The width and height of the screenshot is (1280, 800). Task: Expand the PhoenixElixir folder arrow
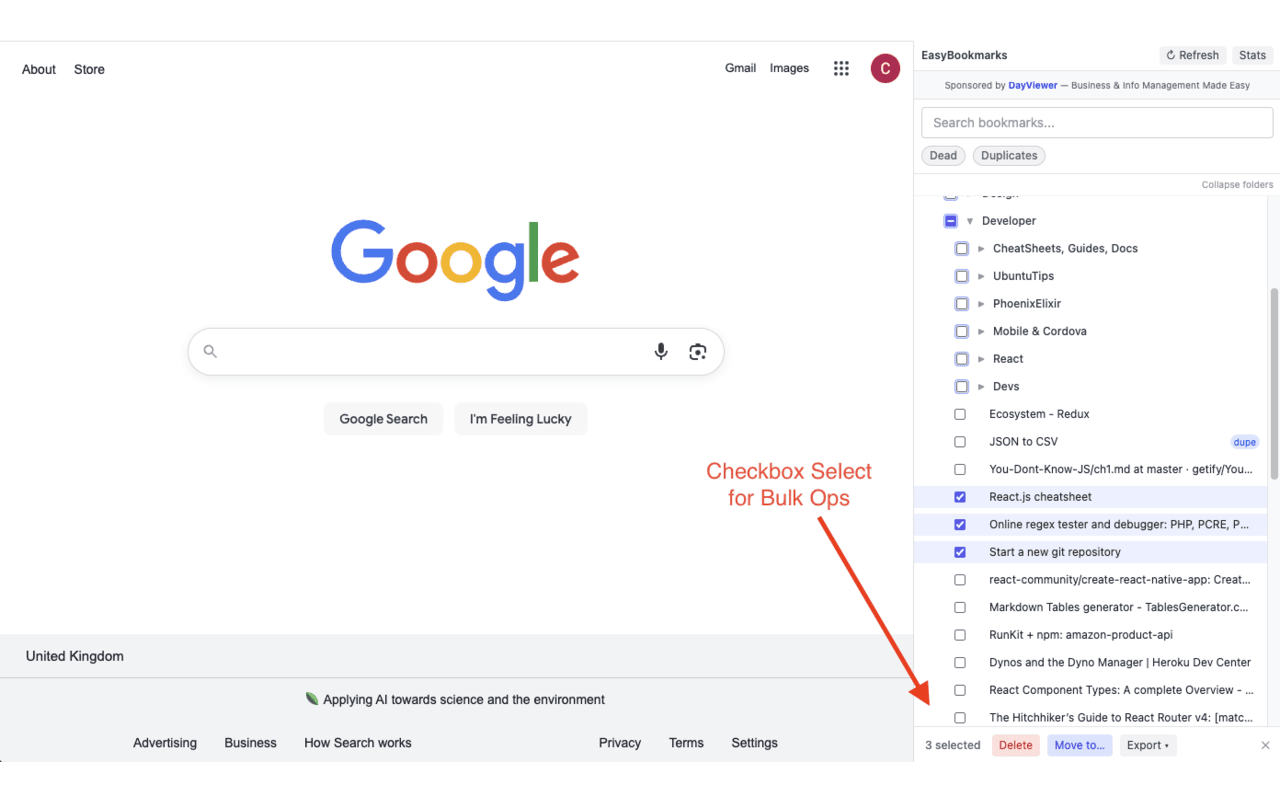(x=981, y=304)
